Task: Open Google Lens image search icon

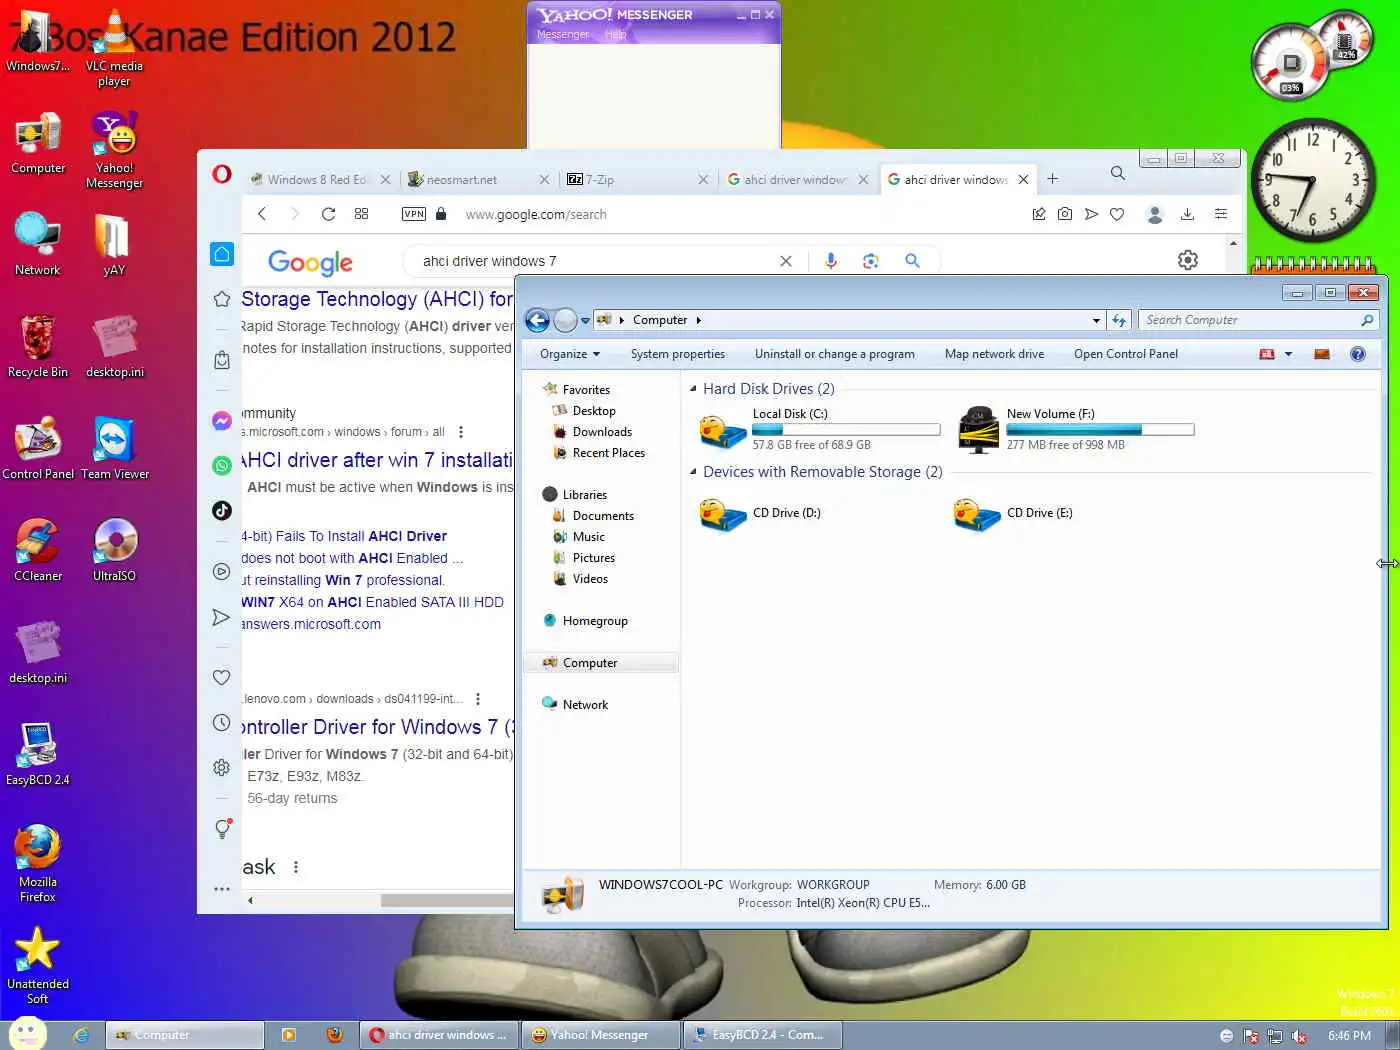Action: coord(871,261)
